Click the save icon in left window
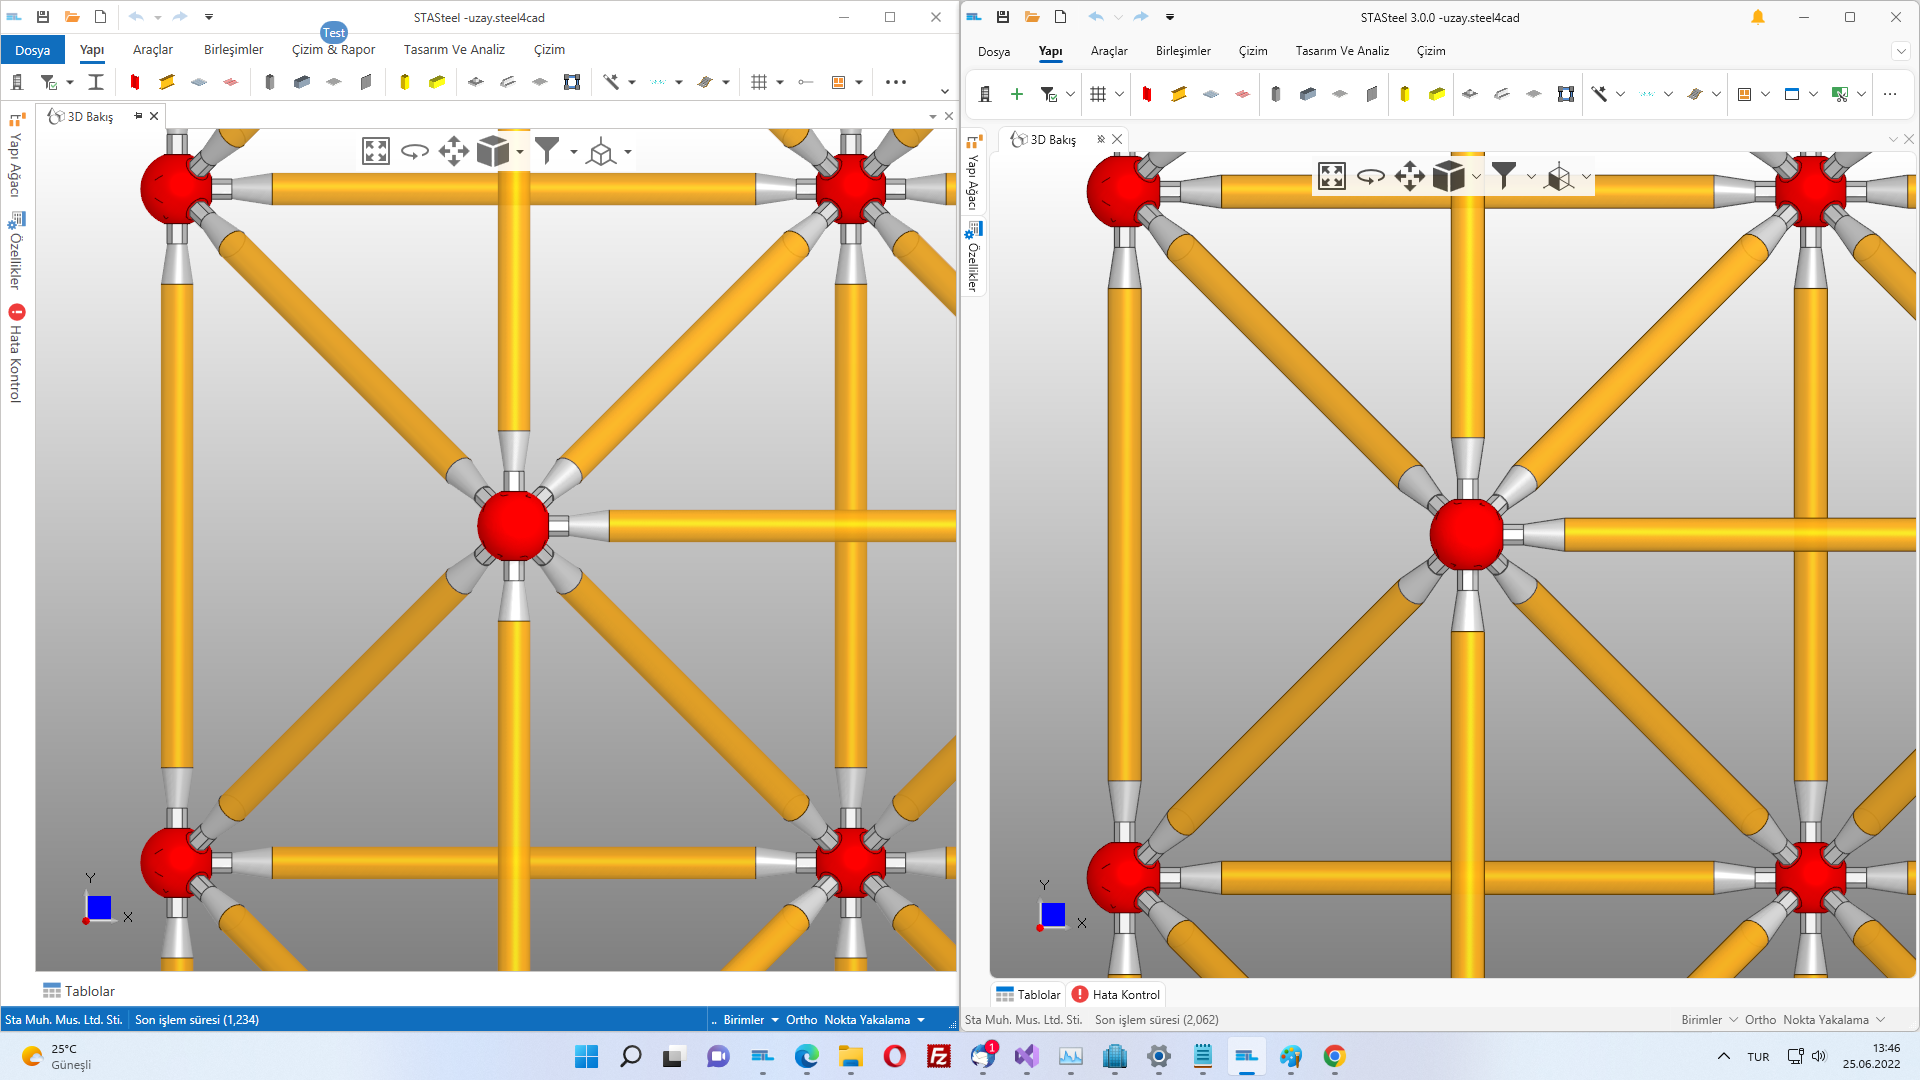Screen dimensions: 1920x1080 point(43,17)
